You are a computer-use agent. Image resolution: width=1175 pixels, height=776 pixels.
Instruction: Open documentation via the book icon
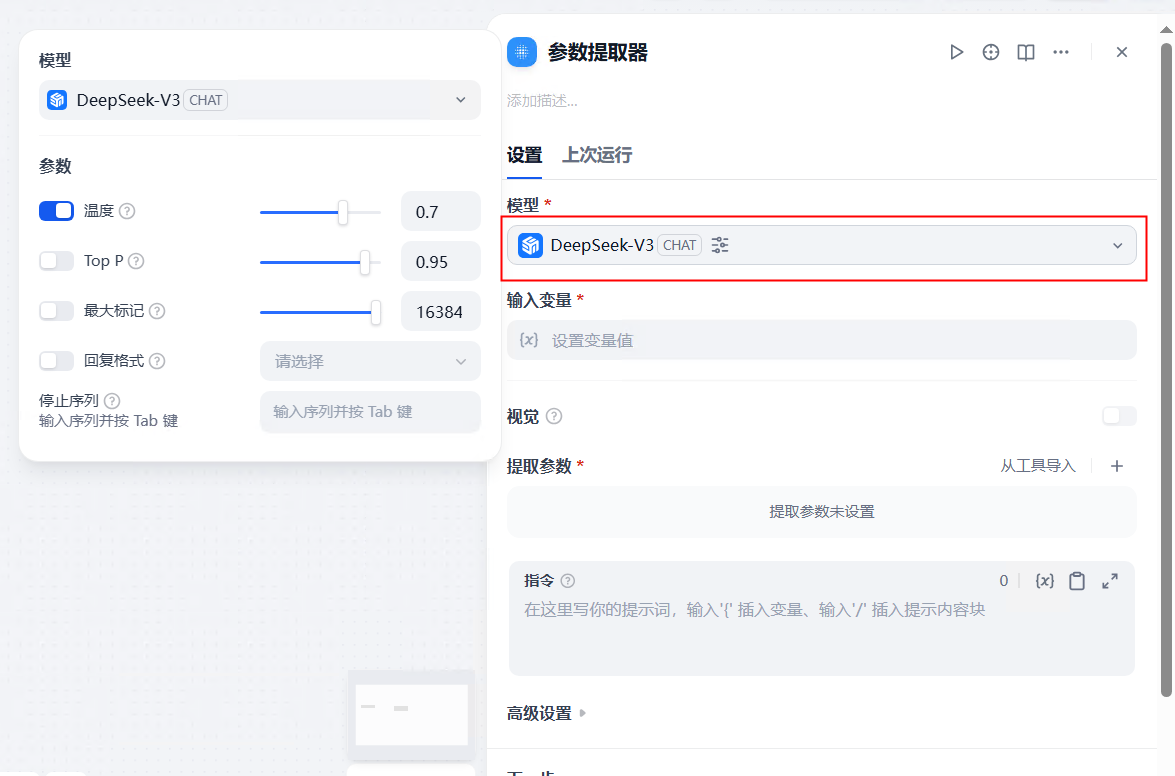point(1025,51)
